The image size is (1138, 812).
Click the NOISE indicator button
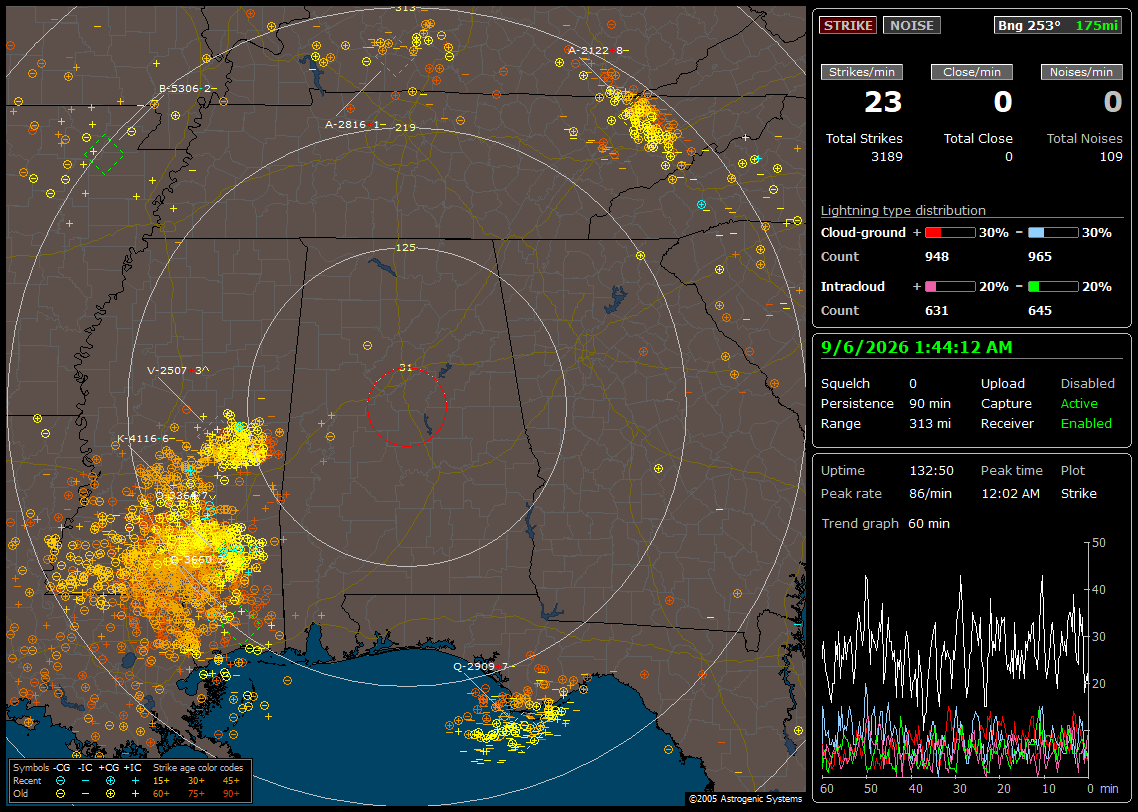pos(912,25)
